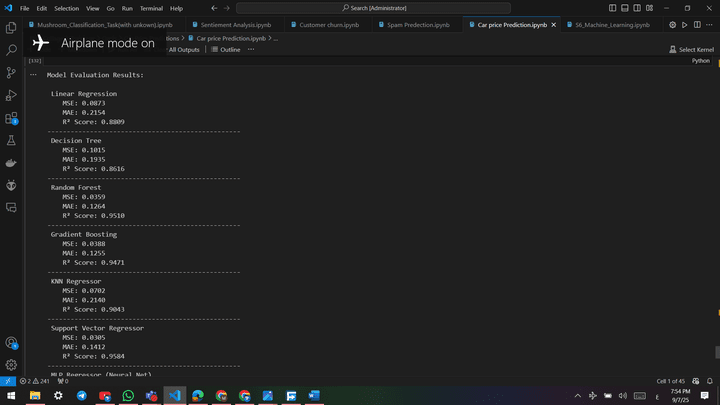Viewport: 720px width, 405px height.
Task: Open the editor More Actions ellipsis
Action: click(709, 25)
